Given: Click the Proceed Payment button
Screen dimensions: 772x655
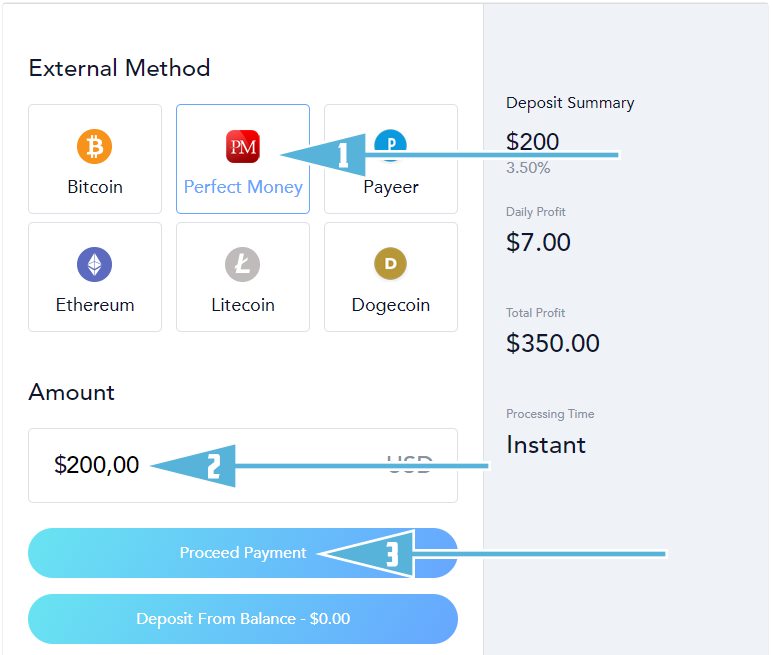Looking at the screenshot, I should pyautogui.click(x=243, y=553).
